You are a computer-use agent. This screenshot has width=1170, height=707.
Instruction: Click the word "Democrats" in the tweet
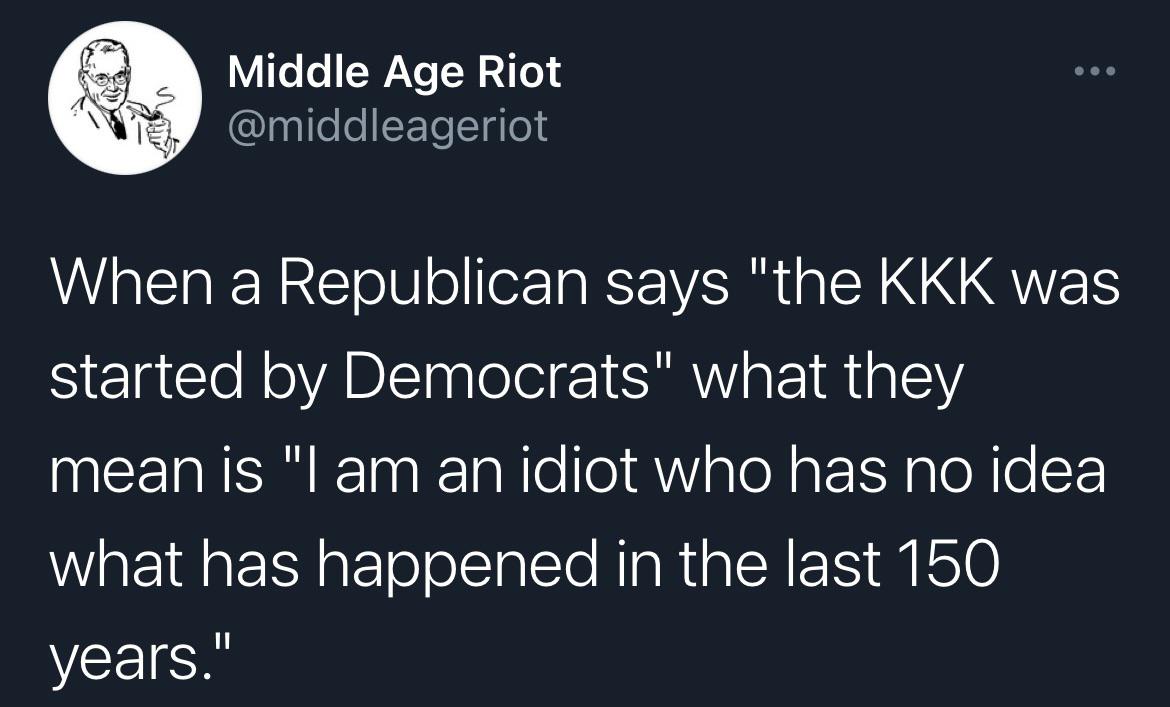[x=497, y=377]
